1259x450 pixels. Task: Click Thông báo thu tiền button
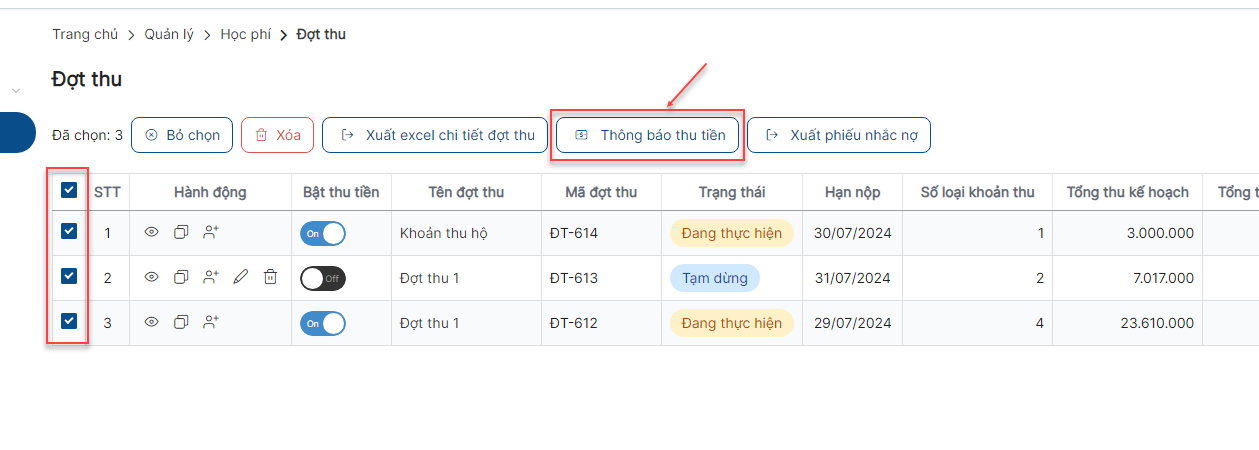[x=648, y=135]
